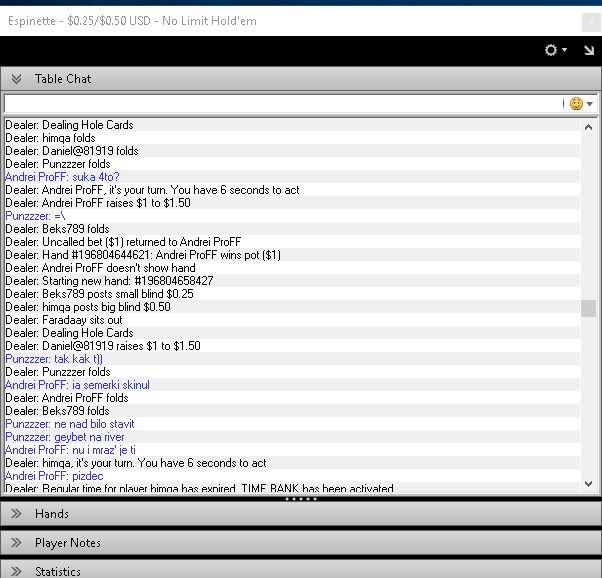Screen dimensions: 602x578
Task: Click the Espinette table title text
Action: [132, 21]
